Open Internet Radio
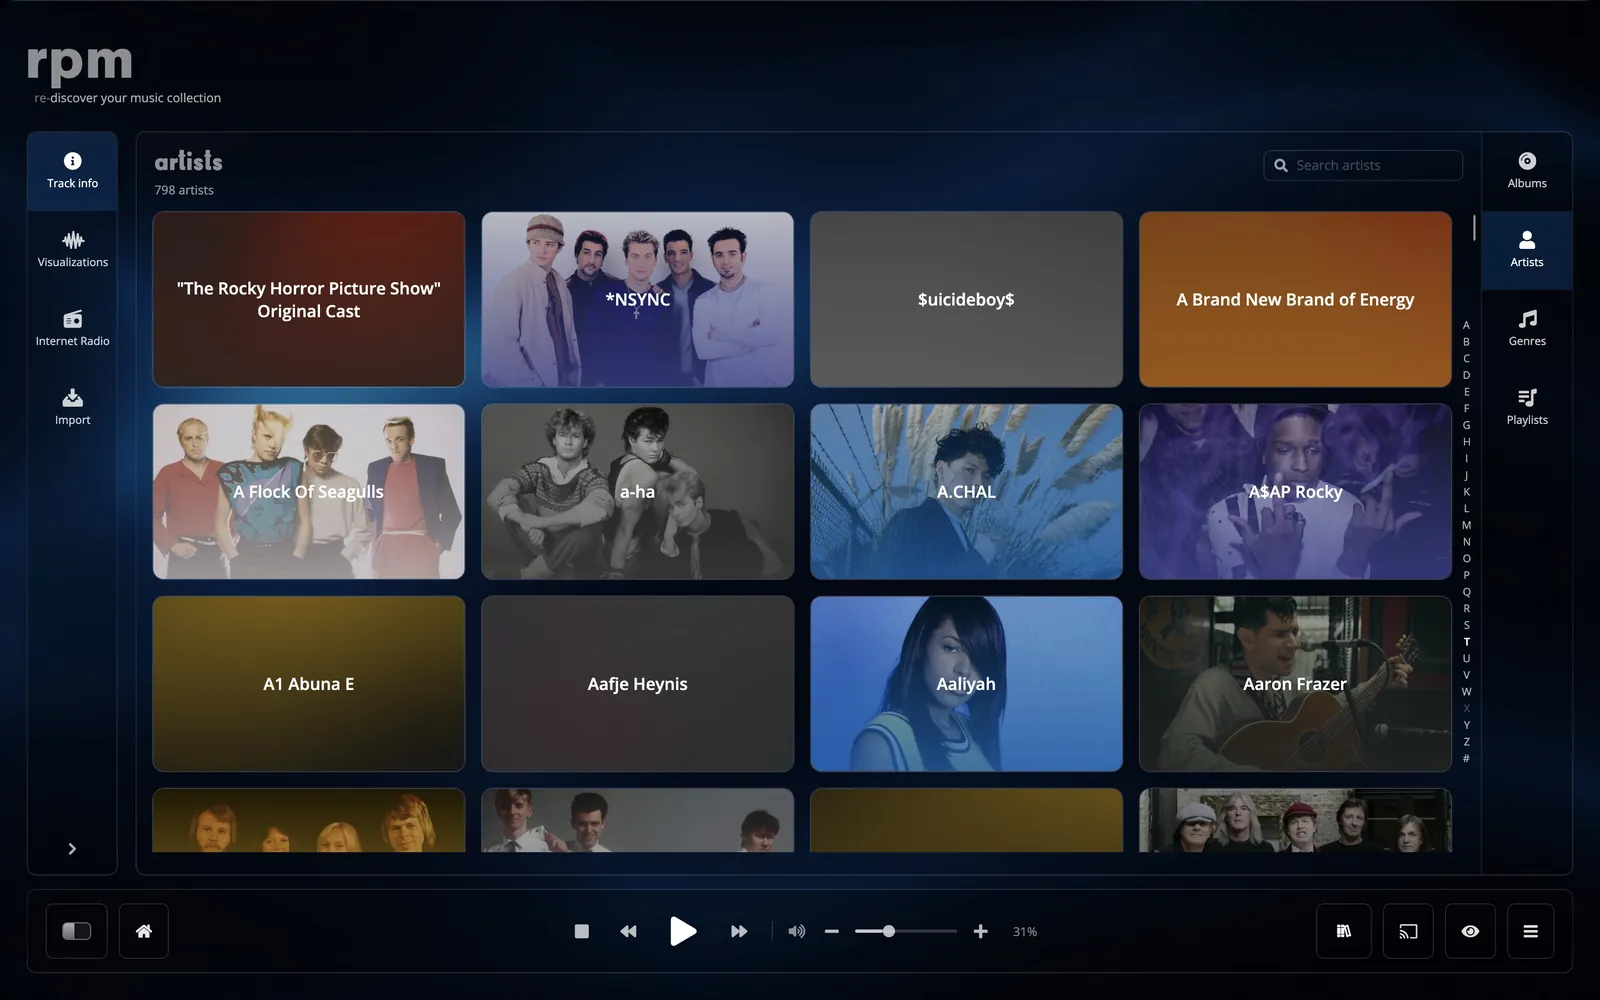This screenshot has height=1000, width=1600. click(x=72, y=329)
